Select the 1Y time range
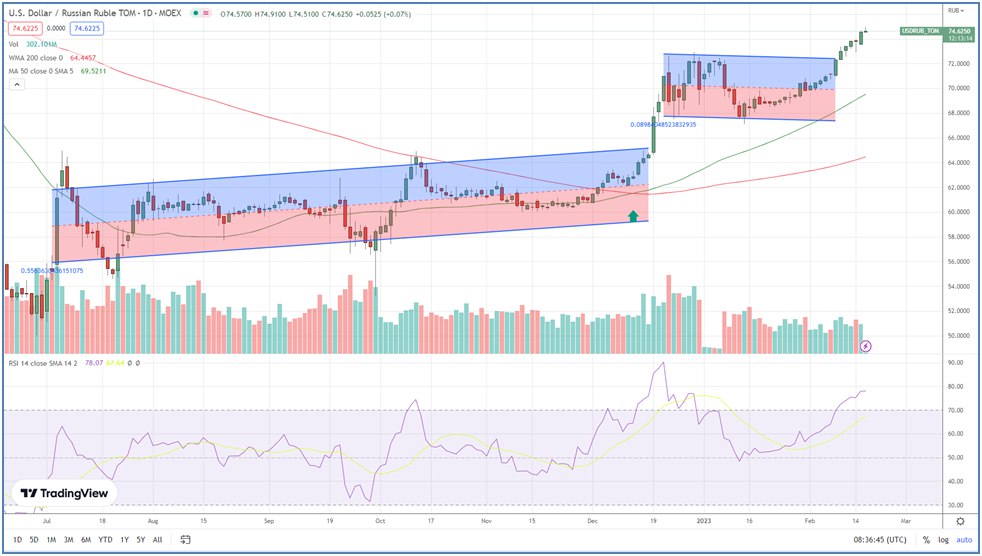 click(125, 540)
